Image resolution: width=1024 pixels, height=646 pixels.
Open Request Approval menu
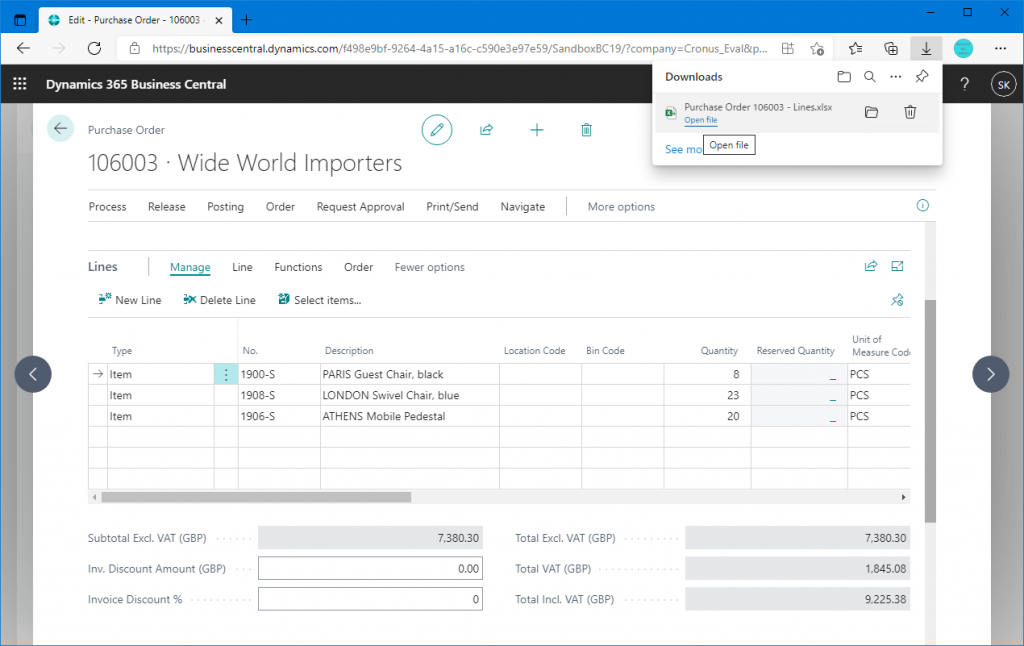[x=360, y=206]
